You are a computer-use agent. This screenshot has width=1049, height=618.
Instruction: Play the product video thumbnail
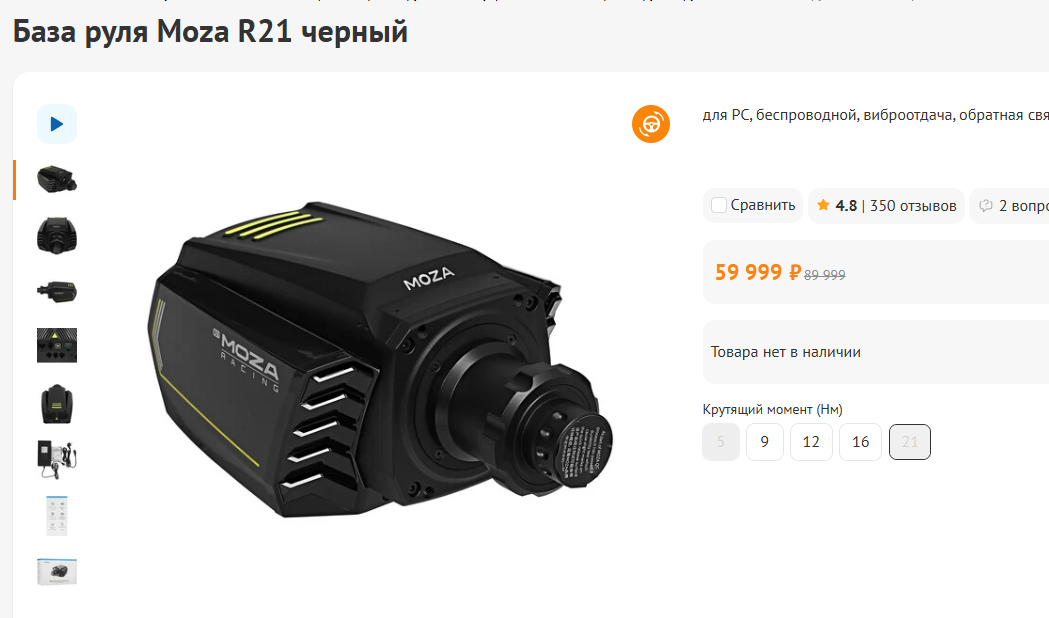pyautogui.click(x=57, y=124)
